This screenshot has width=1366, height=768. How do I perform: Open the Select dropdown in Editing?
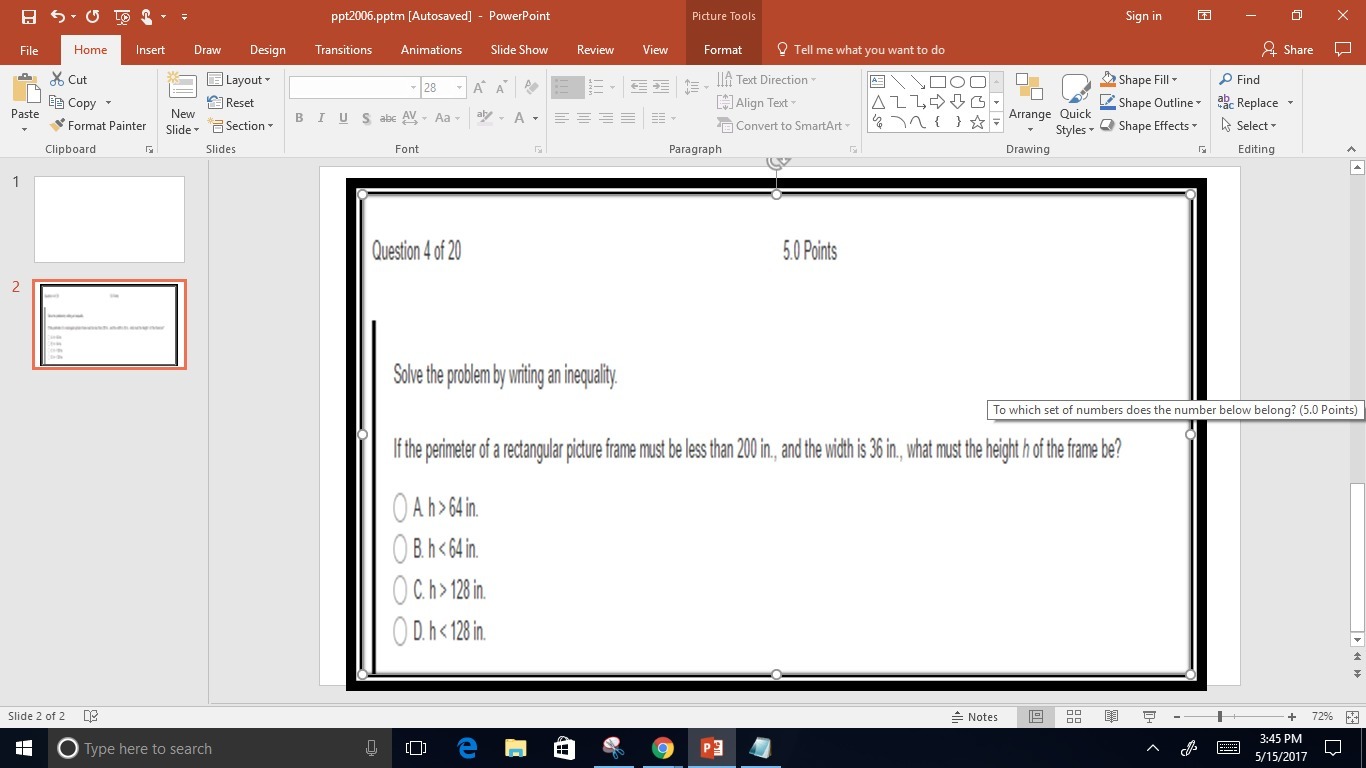(x=1248, y=125)
